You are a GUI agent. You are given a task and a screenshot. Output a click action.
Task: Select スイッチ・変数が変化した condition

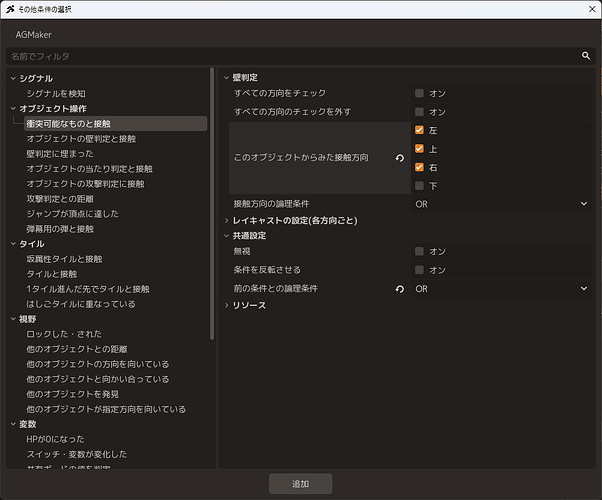point(76,454)
